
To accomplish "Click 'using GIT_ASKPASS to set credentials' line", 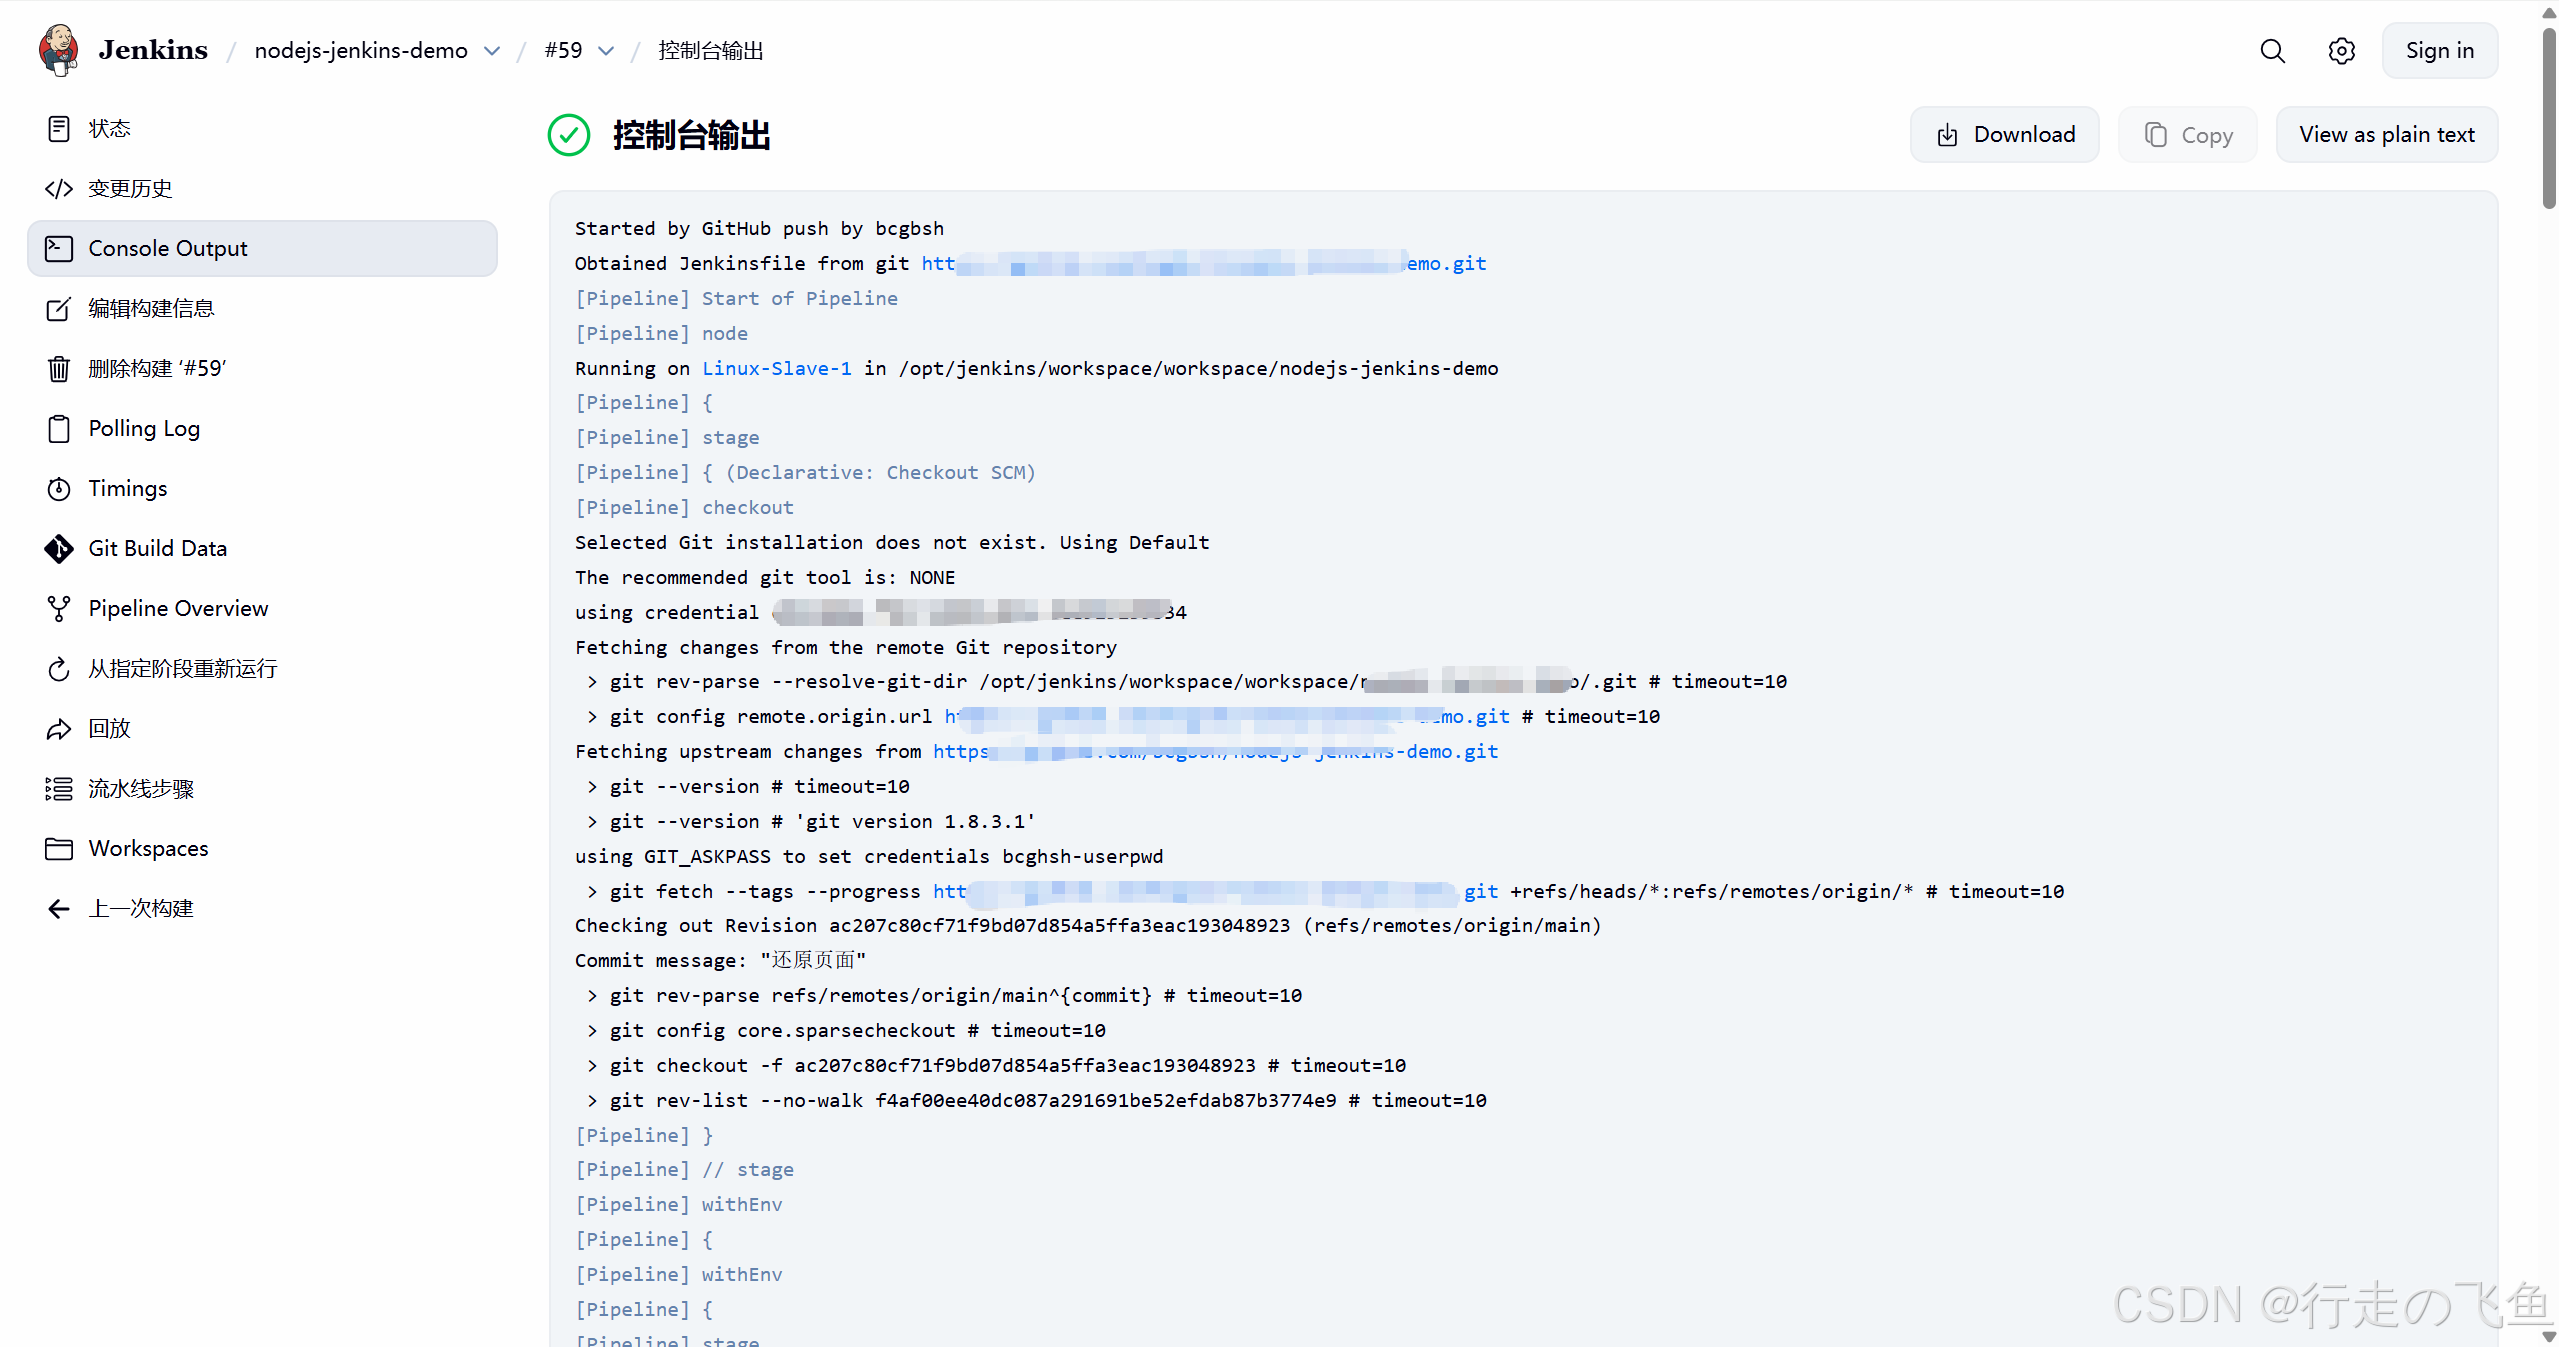I will coord(869,857).
